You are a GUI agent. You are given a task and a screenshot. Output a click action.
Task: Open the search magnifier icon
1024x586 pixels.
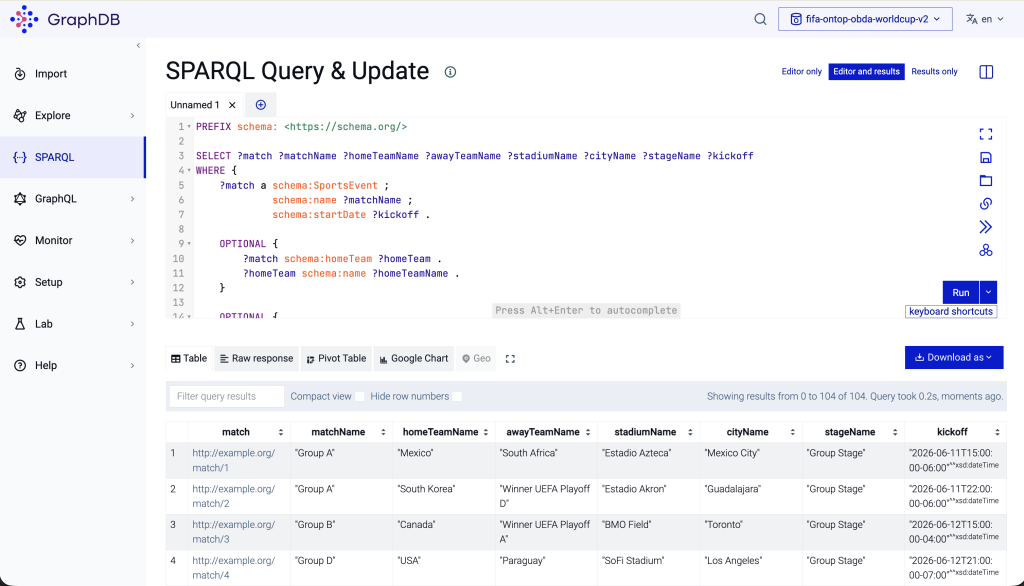pos(760,19)
